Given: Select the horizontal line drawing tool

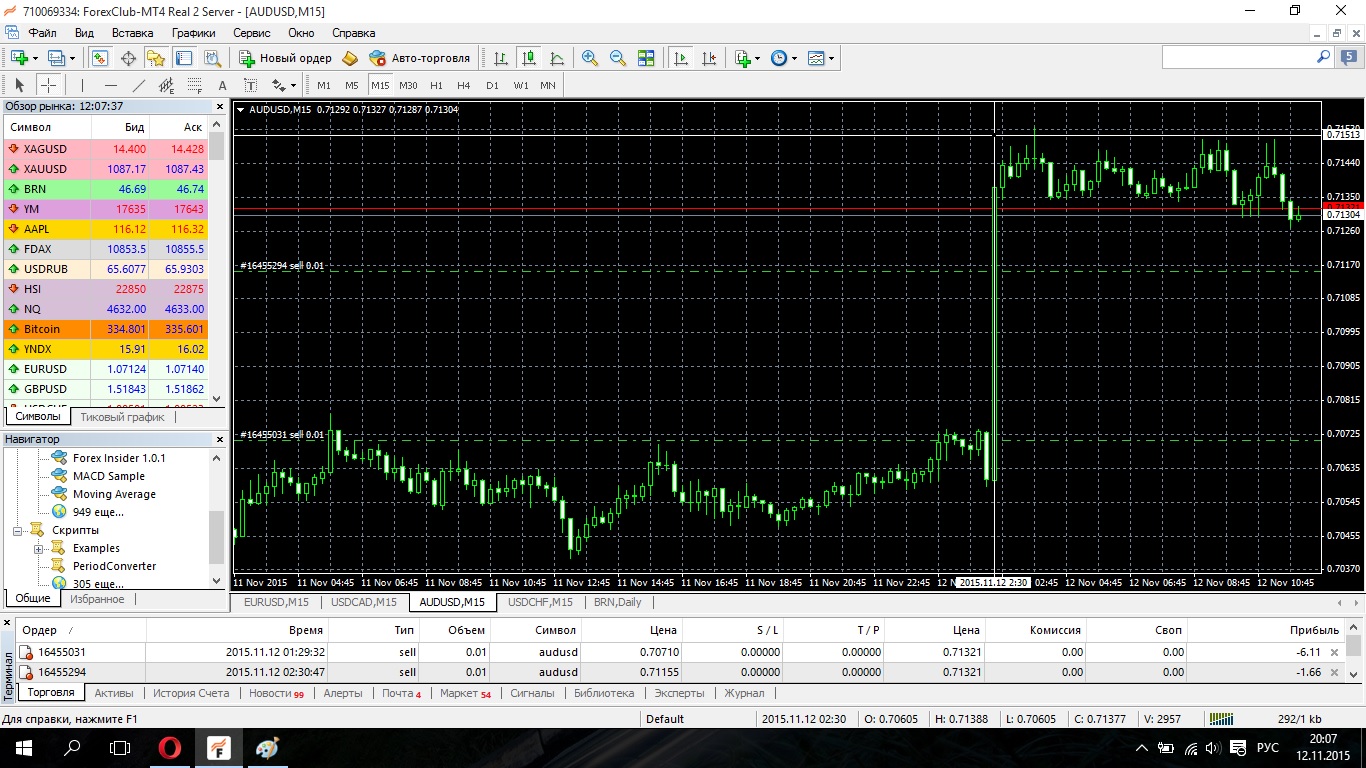Looking at the screenshot, I should point(111,85).
